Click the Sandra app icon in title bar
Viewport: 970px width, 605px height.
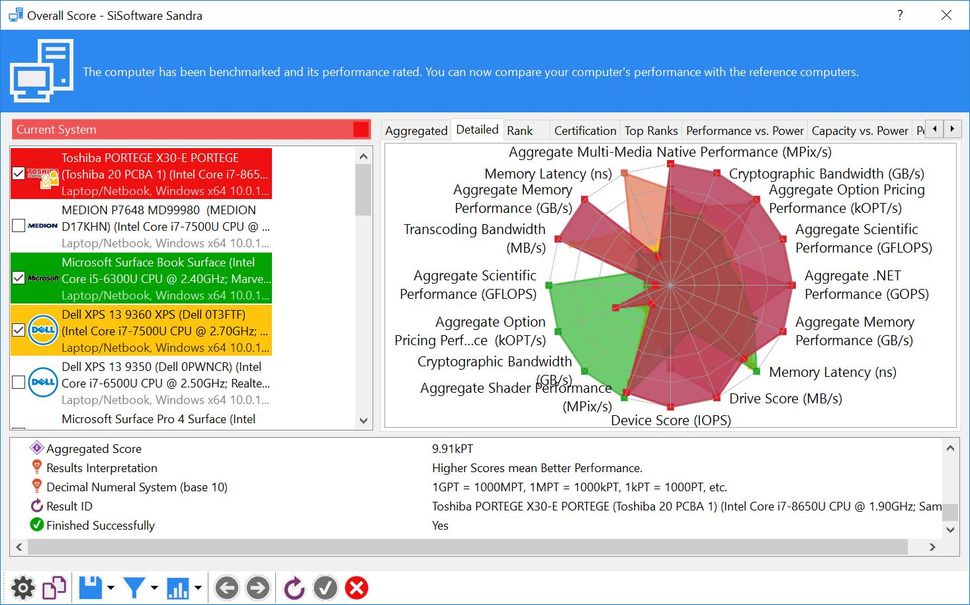pos(15,15)
